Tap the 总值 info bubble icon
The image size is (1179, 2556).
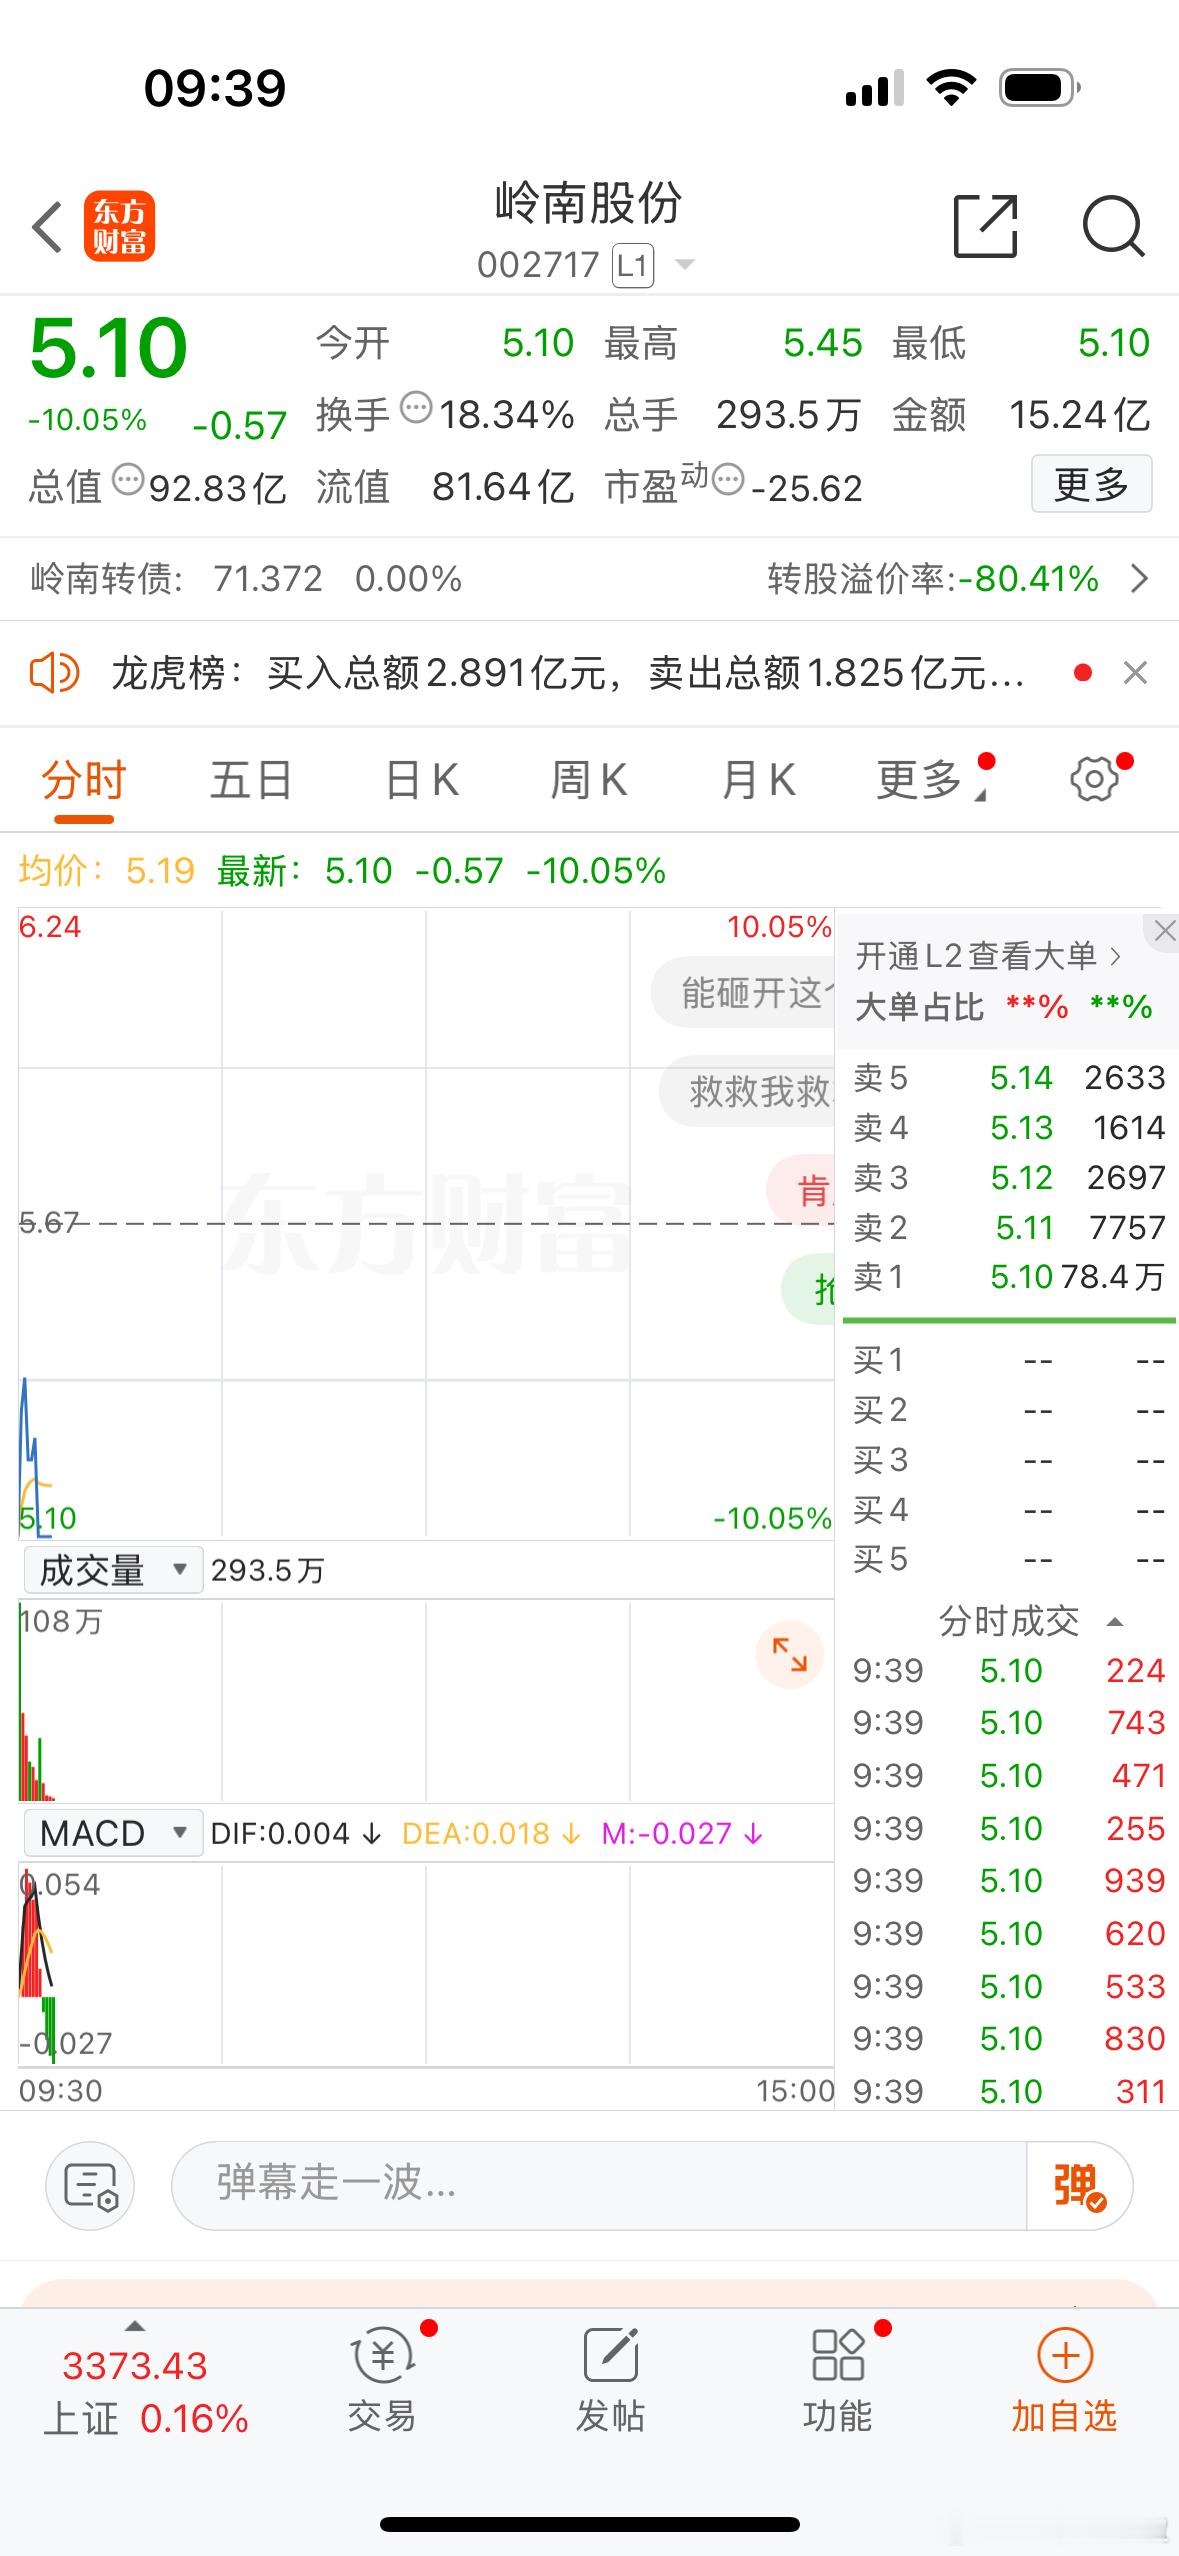[x=128, y=480]
